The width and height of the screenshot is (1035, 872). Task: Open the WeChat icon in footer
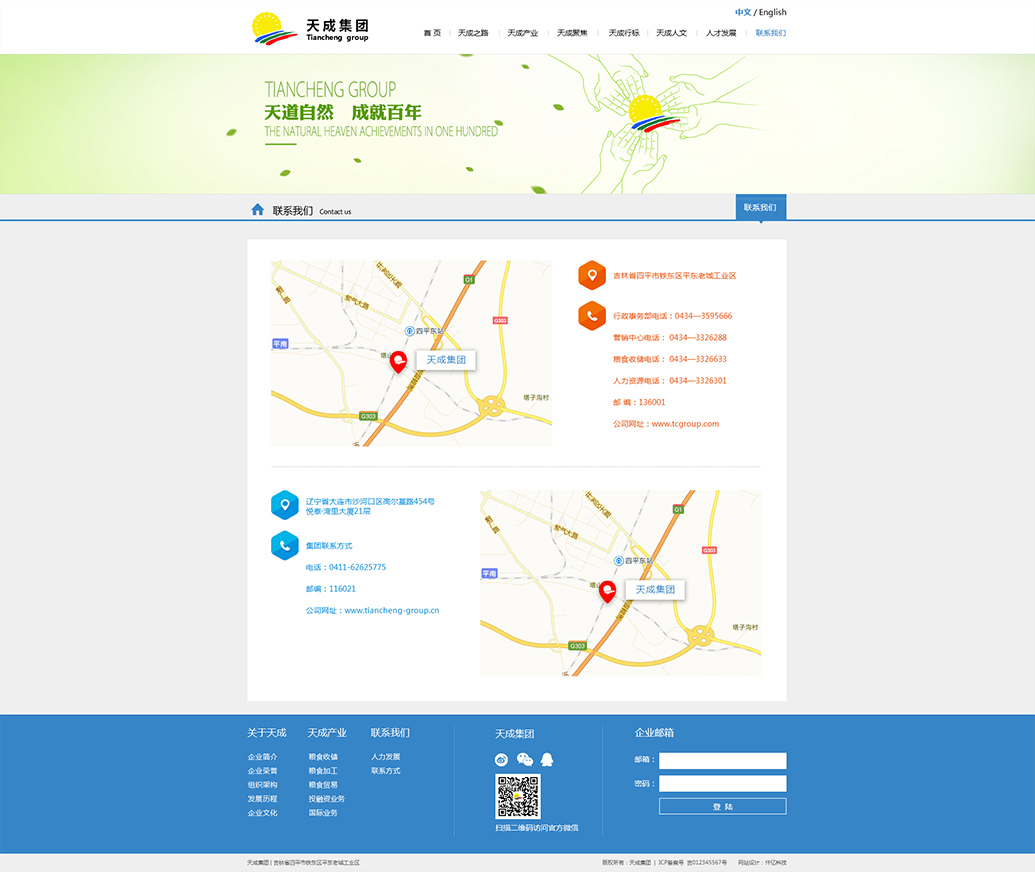point(524,760)
